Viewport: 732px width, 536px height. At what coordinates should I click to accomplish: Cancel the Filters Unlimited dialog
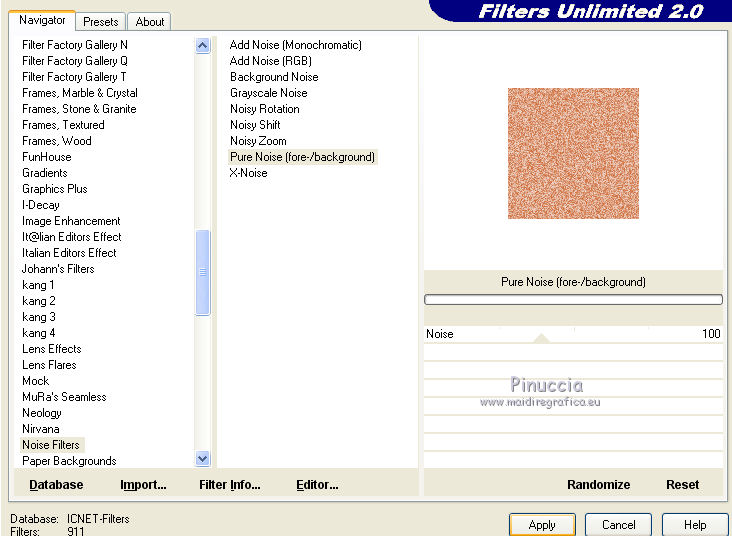(x=619, y=525)
